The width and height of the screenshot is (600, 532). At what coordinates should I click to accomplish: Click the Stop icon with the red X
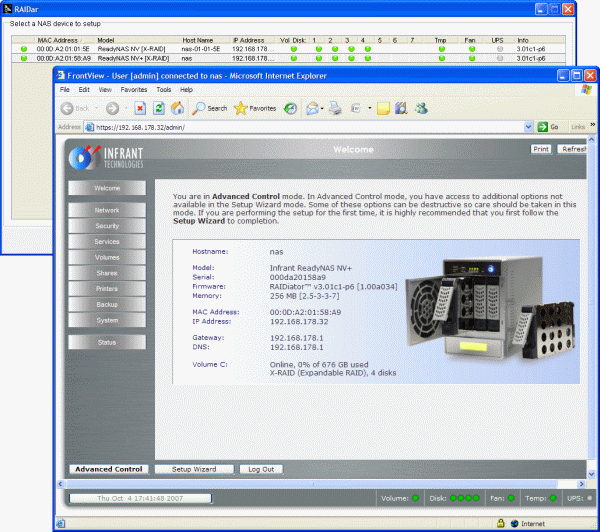(x=140, y=109)
